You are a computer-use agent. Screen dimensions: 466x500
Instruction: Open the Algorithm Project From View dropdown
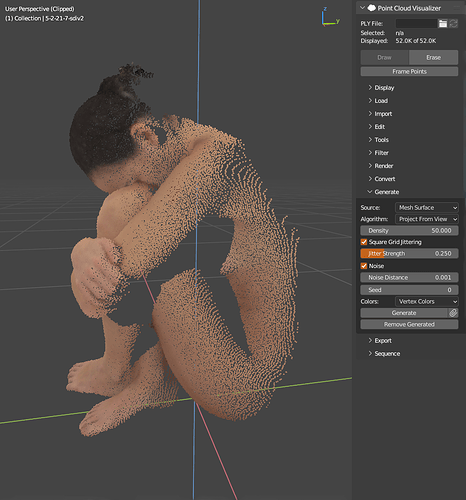click(427, 219)
